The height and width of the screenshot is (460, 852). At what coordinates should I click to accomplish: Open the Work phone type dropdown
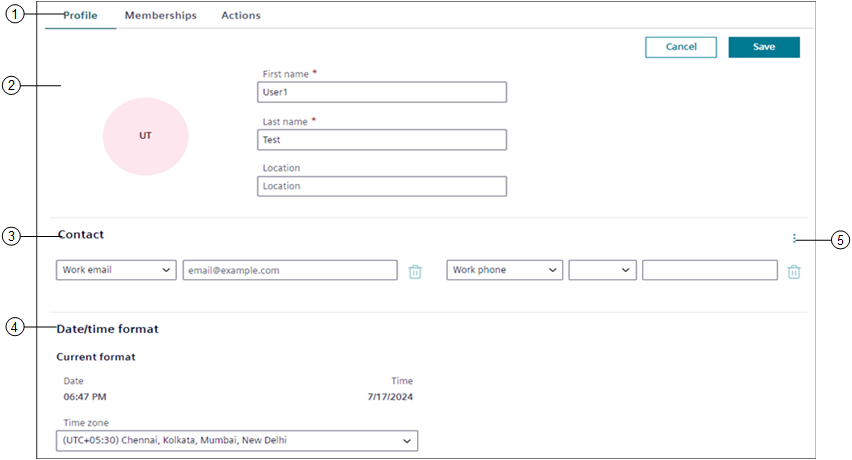(504, 270)
